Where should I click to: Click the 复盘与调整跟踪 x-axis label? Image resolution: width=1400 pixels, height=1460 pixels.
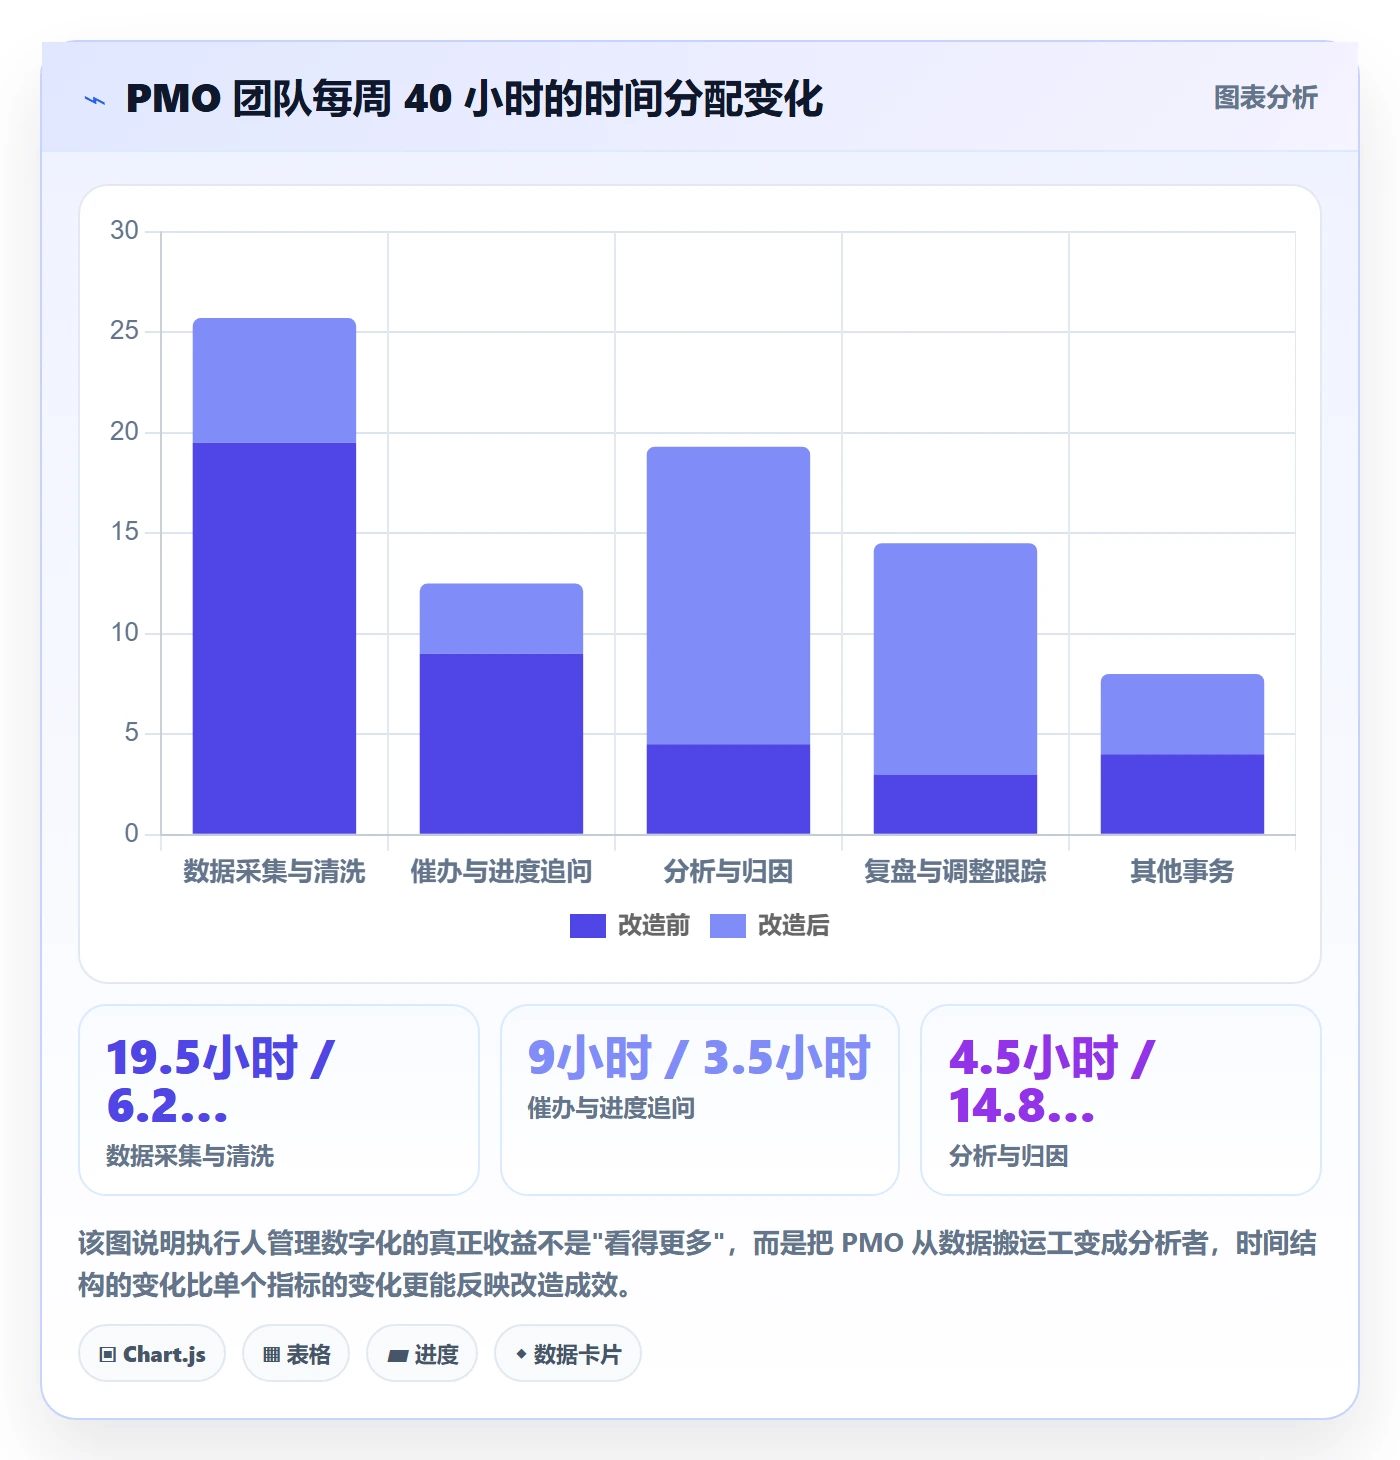pos(955,872)
